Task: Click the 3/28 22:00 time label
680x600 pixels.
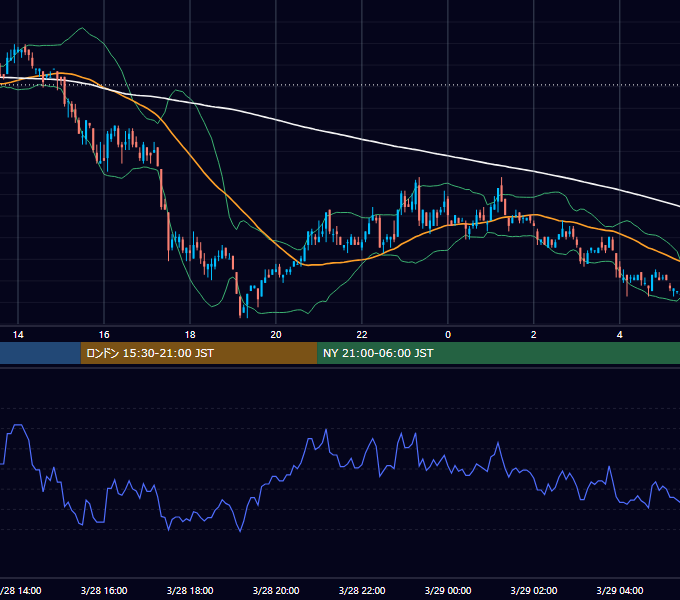Action: [362, 590]
